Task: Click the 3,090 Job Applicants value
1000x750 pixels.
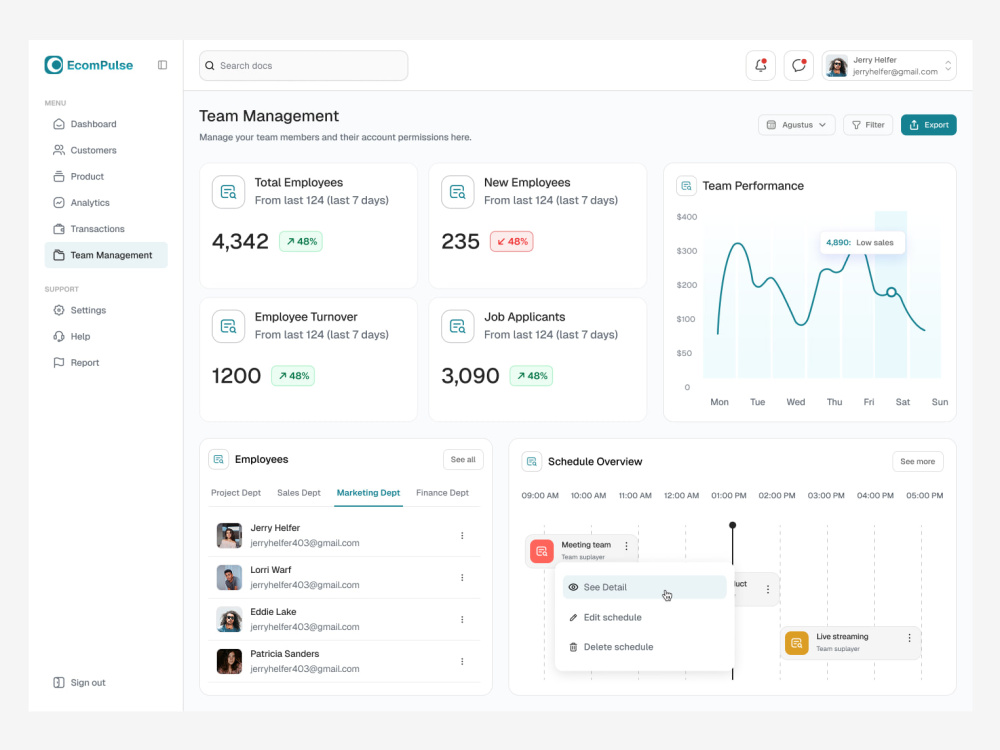Action: (x=470, y=376)
